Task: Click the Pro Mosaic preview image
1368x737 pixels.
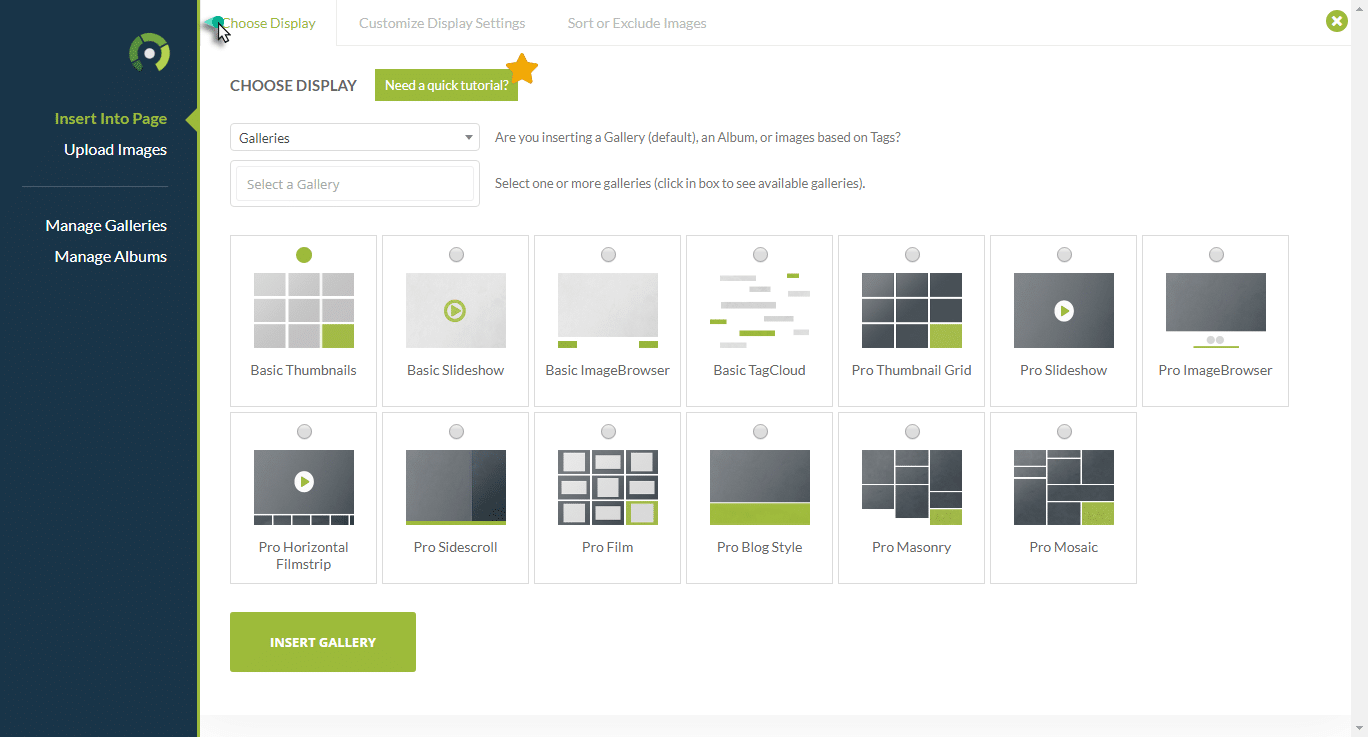Action: click(1064, 487)
